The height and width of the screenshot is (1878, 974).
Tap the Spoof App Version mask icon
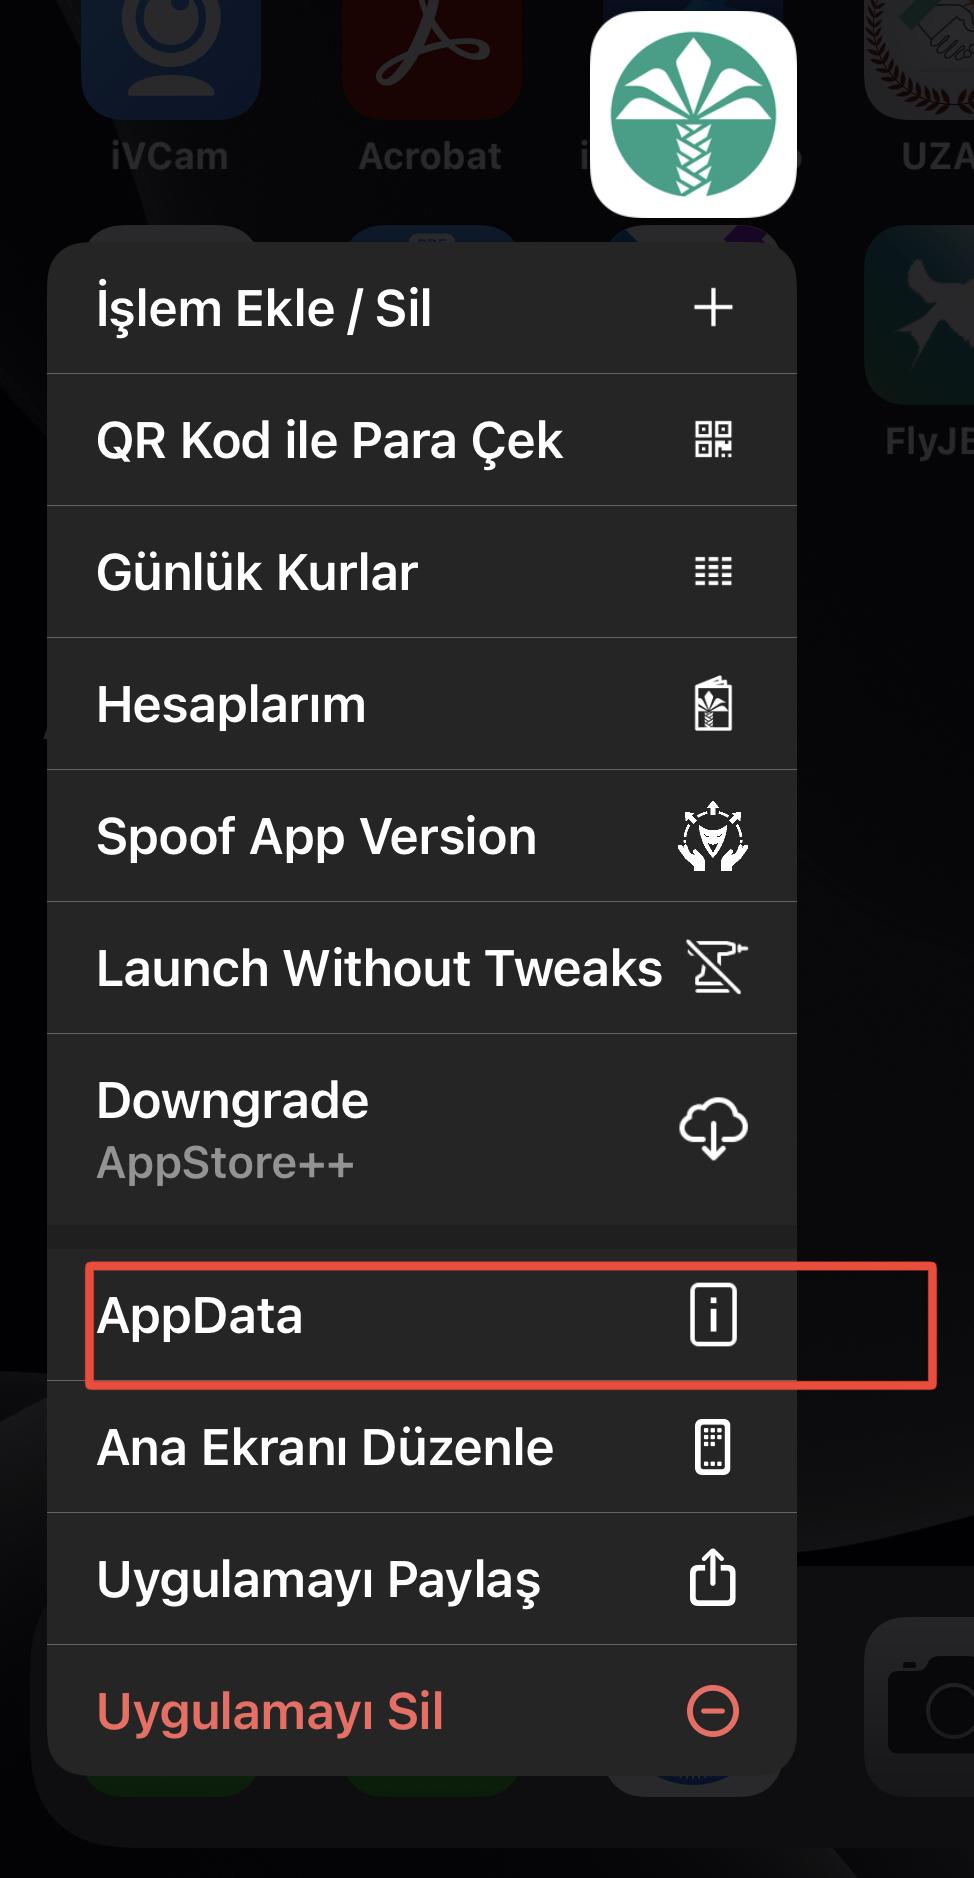tap(713, 836)
